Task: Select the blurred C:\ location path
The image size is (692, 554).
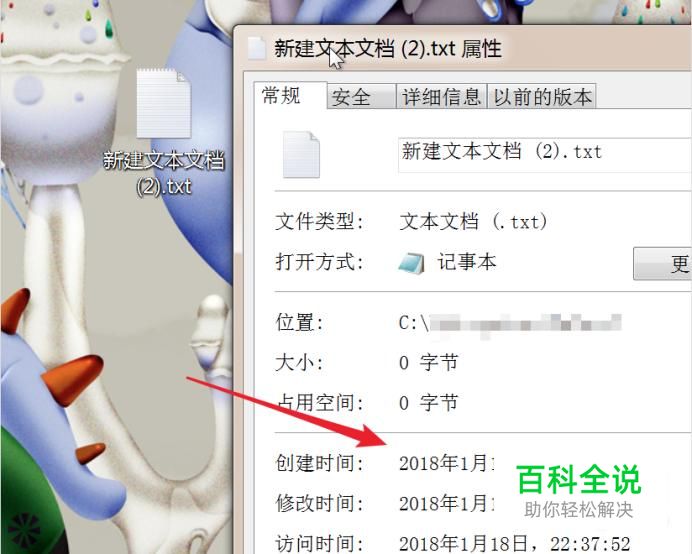Action: [x=510, y=324]
